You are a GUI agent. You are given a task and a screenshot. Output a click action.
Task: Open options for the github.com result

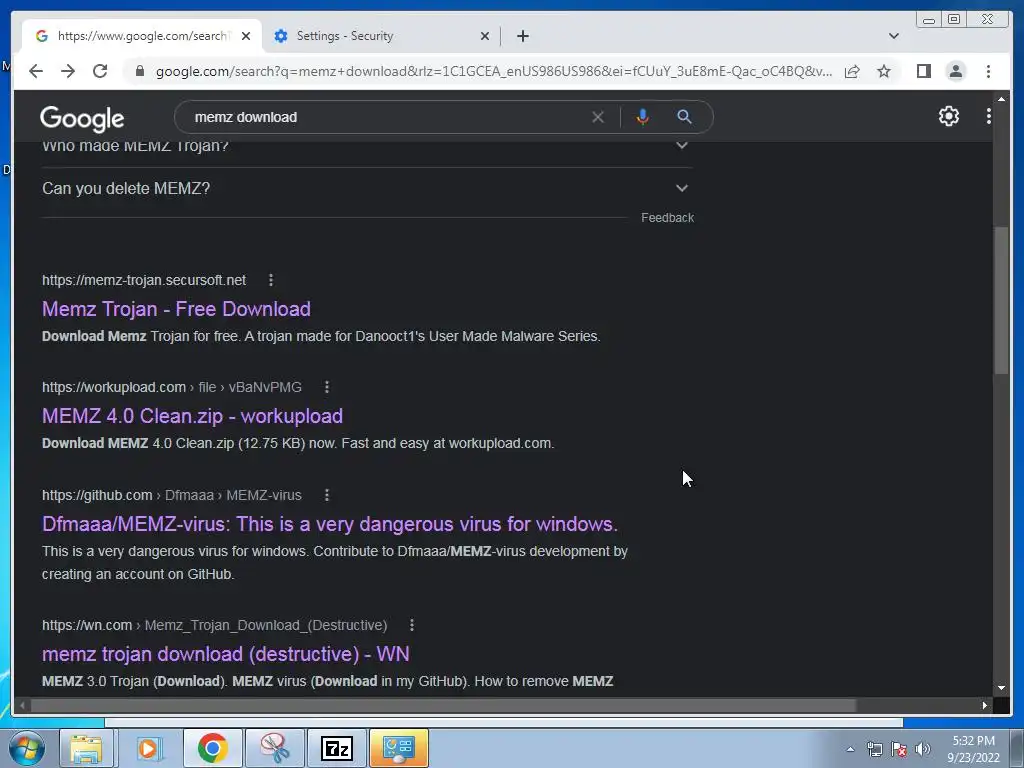click(327, 496)
